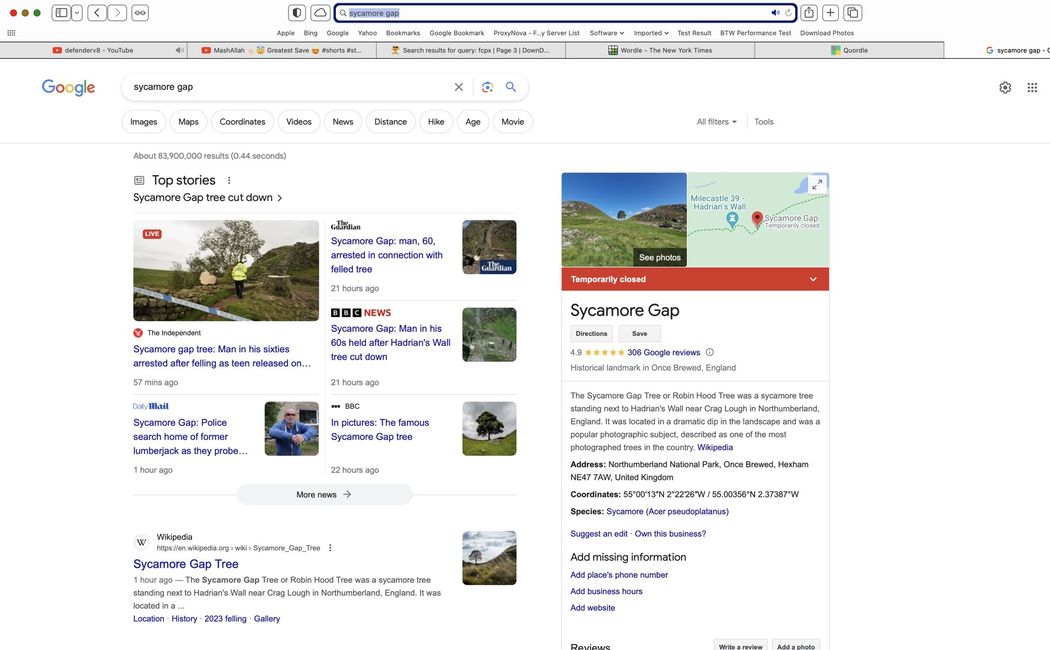Open Daily Mail former lumberjack headline
Screen dimensions: 1050x650
coord(191,436)
